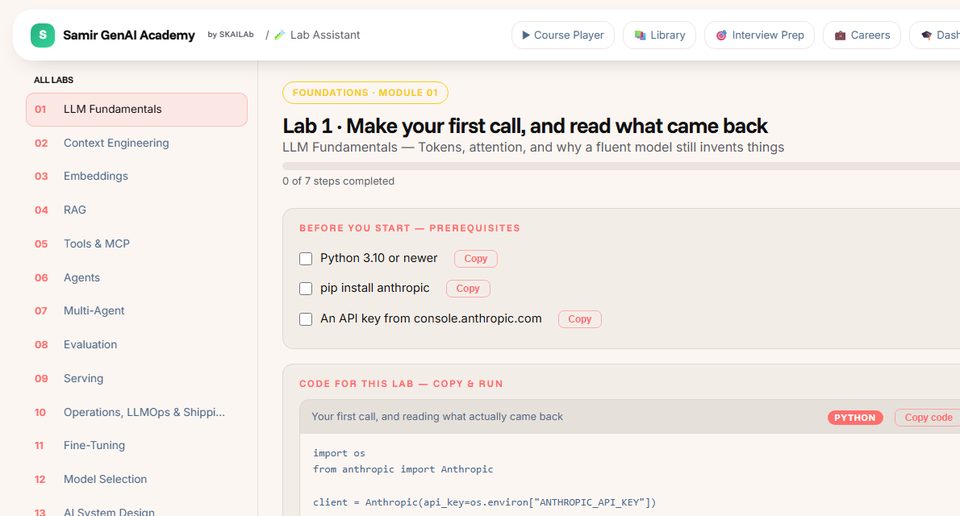Check the Python 3.10 or newer prerequisite
The height and width of the screenshot is (516, 960).
click(x=306, y=259)
